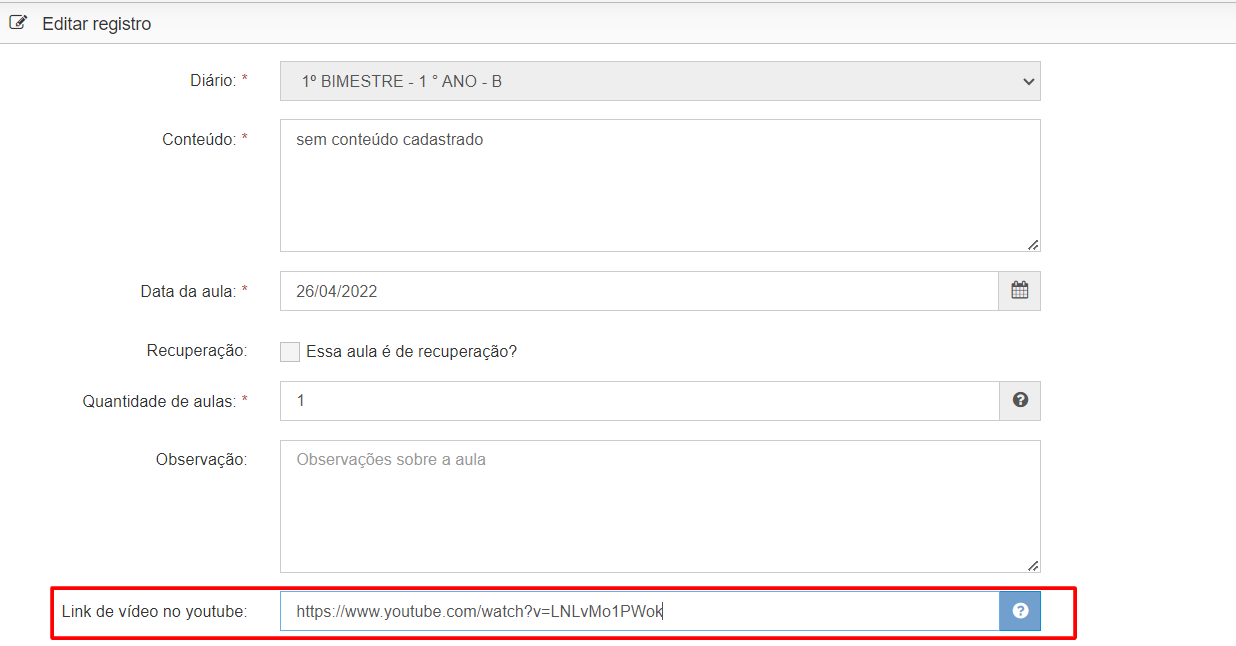1236x646 pixels.
Task: Click the Observação text area
Action: [660, 506]
